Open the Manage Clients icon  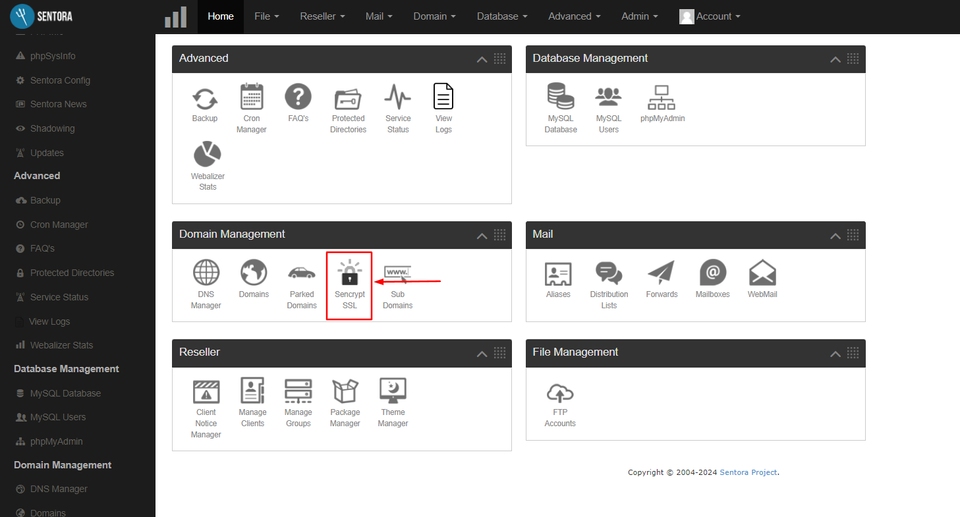tap(252, 390)
